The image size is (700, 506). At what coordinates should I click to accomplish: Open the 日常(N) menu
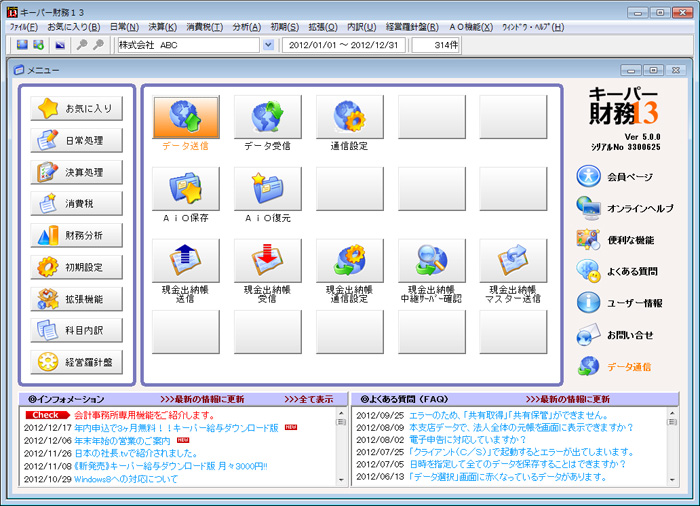124,27
